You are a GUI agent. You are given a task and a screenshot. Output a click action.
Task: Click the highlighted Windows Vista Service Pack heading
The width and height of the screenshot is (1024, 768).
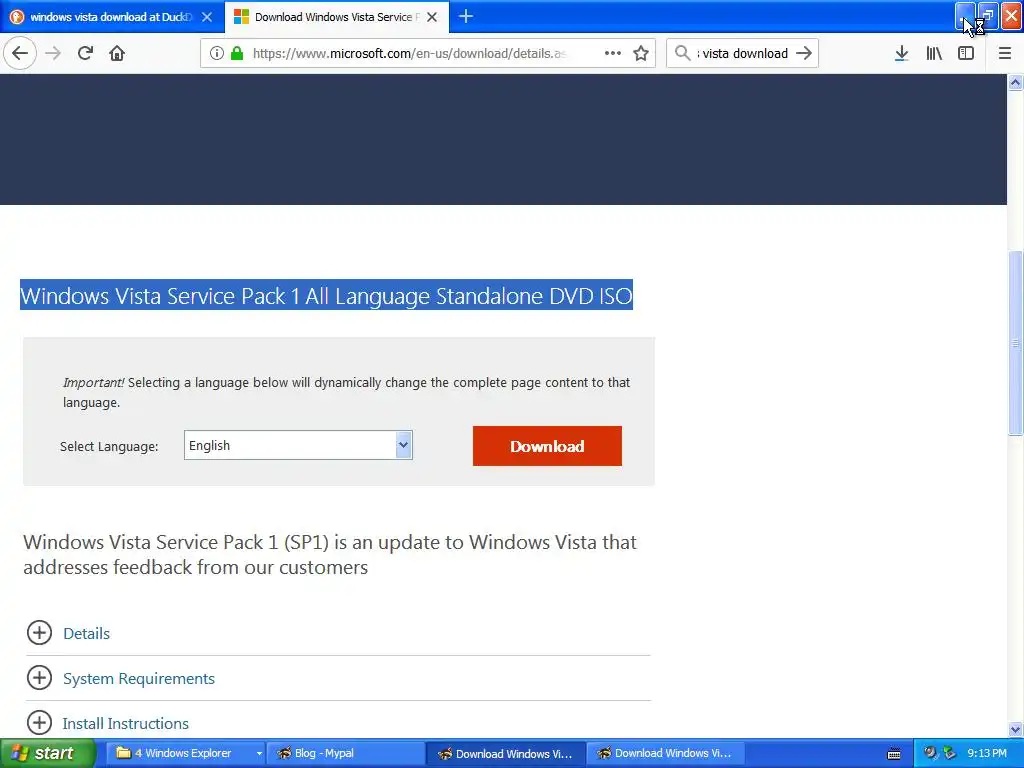327,295
